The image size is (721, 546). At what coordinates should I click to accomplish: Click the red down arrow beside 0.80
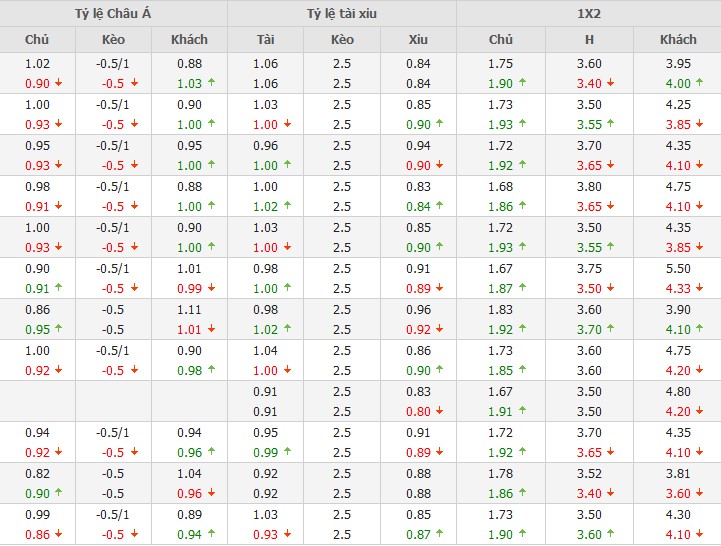tap(438, 410)
